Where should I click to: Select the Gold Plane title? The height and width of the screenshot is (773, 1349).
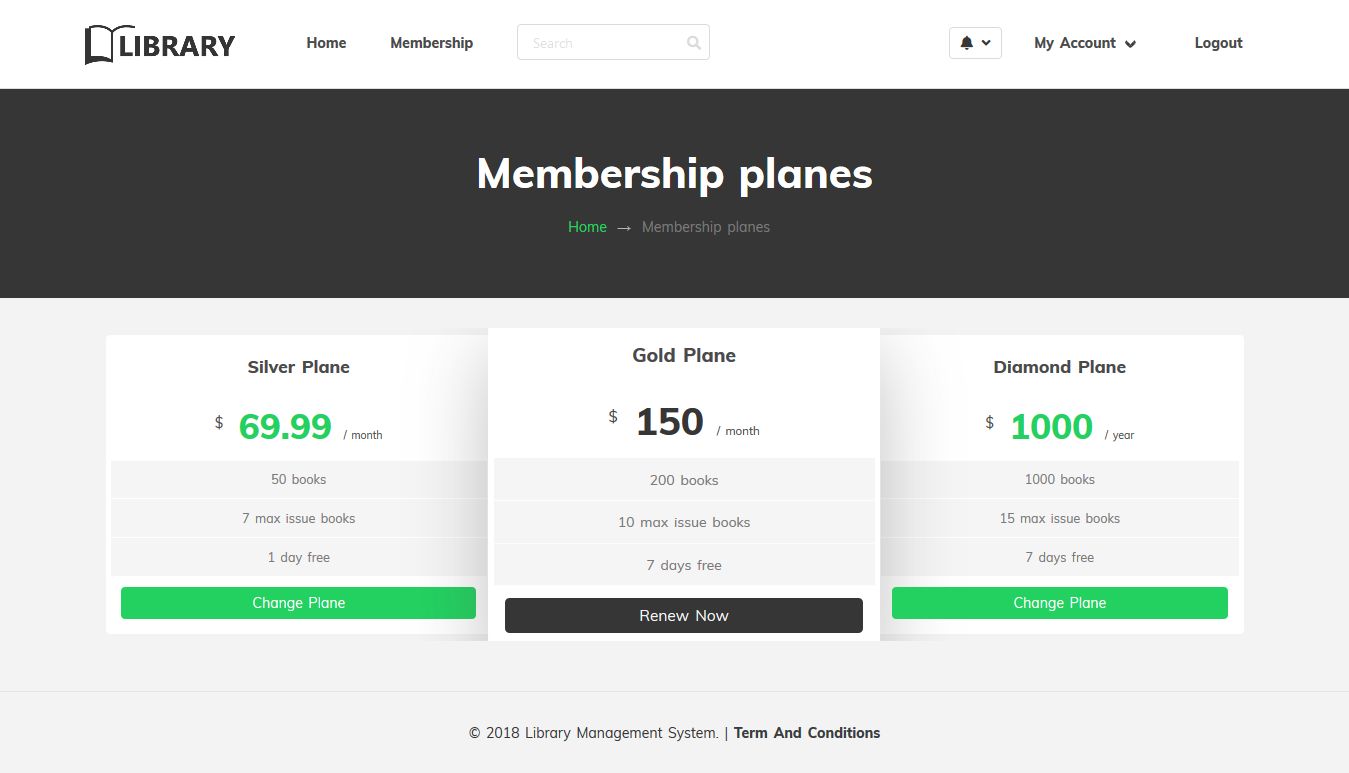pos(684,355)
